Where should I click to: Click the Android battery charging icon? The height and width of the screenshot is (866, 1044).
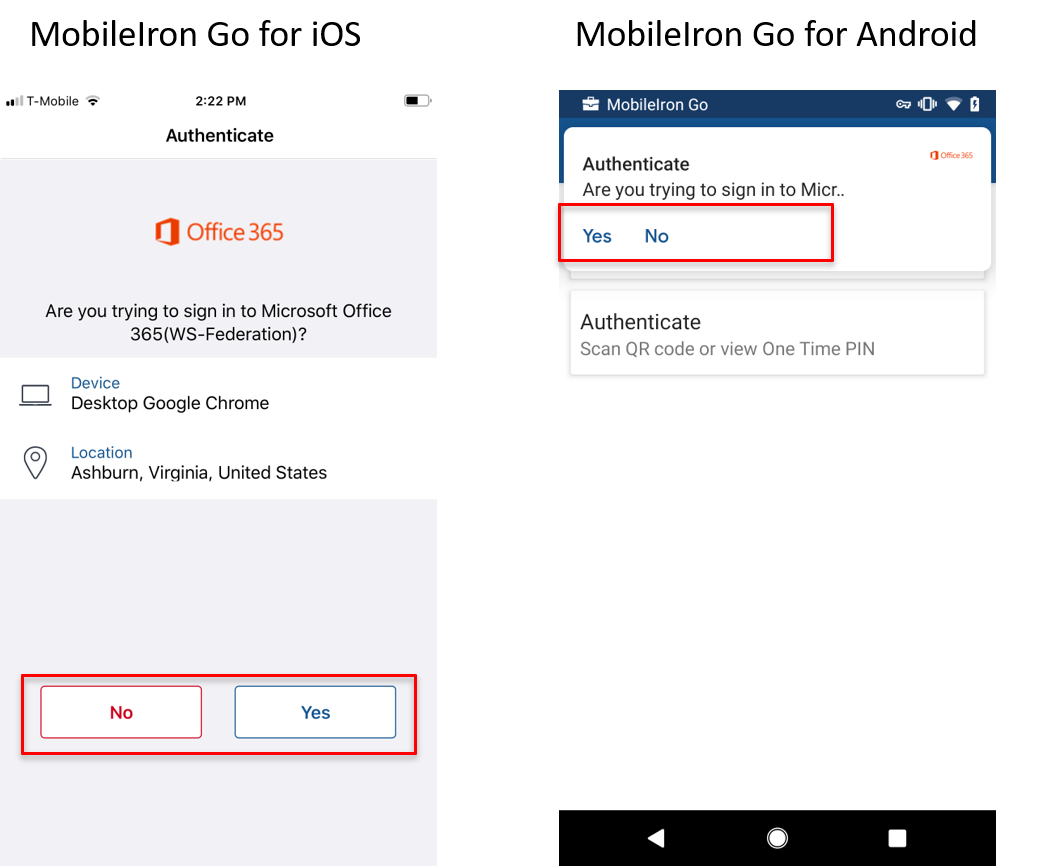tap(975, 104)
